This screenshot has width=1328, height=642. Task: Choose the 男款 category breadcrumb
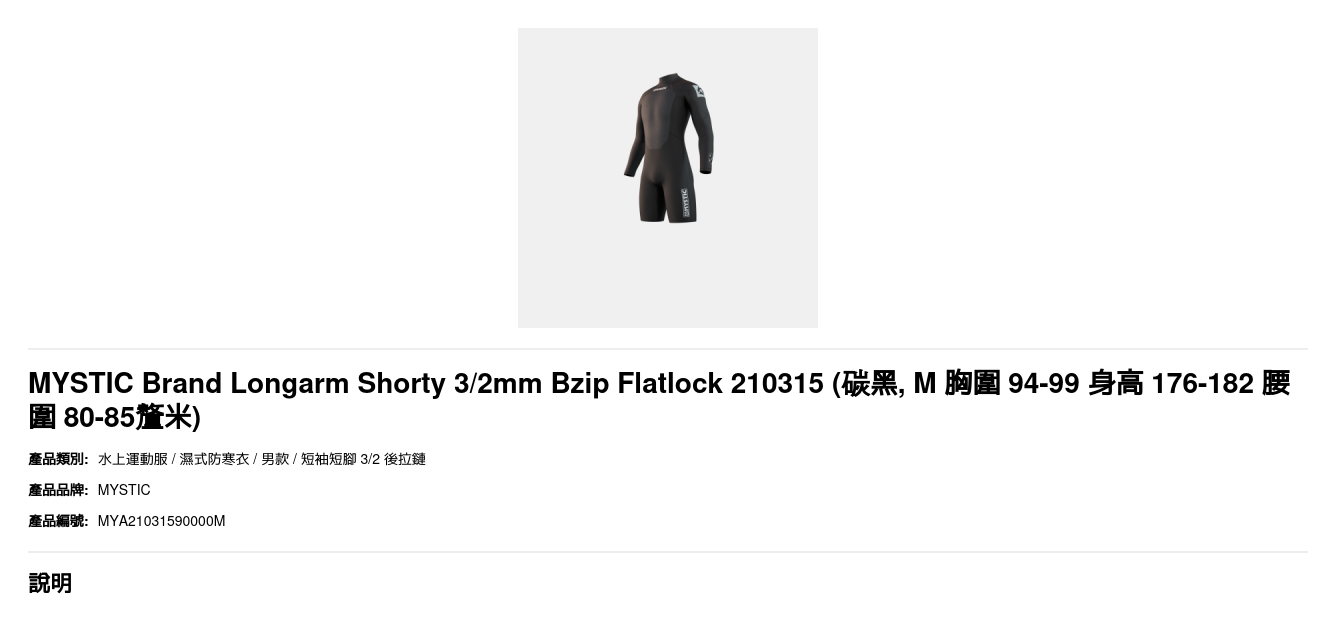pyautogui.click(x=275, y=459)
